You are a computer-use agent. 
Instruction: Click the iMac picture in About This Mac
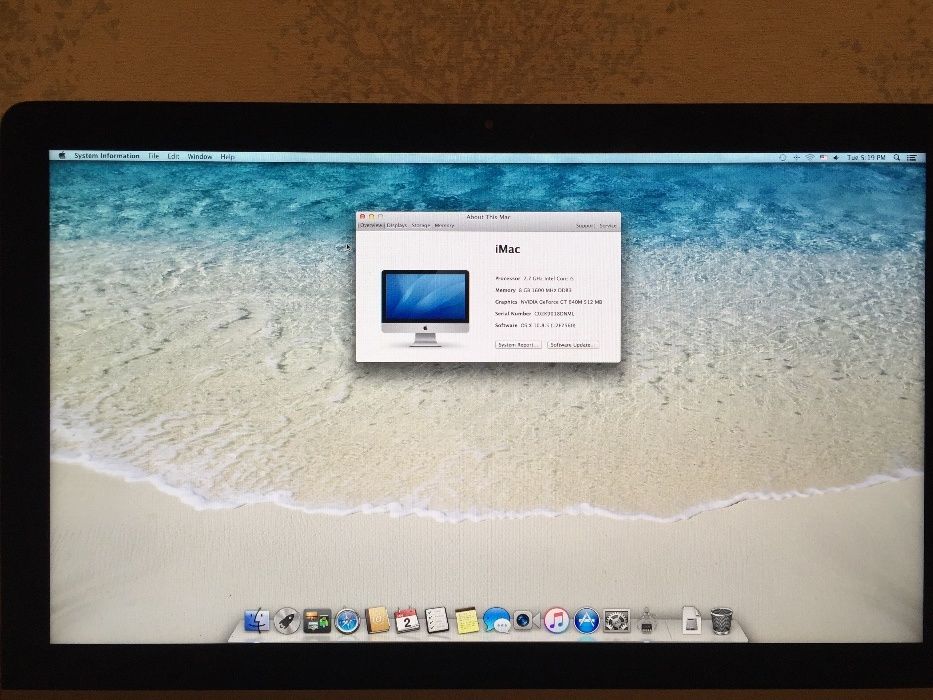(425, 308)
